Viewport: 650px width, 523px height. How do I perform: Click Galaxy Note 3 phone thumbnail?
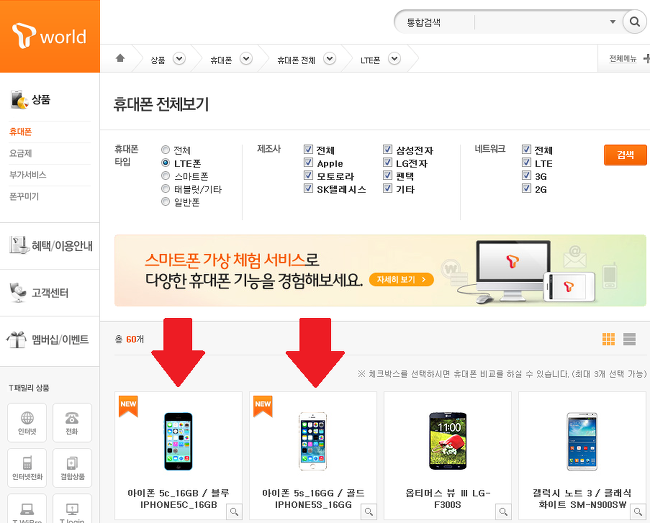point(582,441)
